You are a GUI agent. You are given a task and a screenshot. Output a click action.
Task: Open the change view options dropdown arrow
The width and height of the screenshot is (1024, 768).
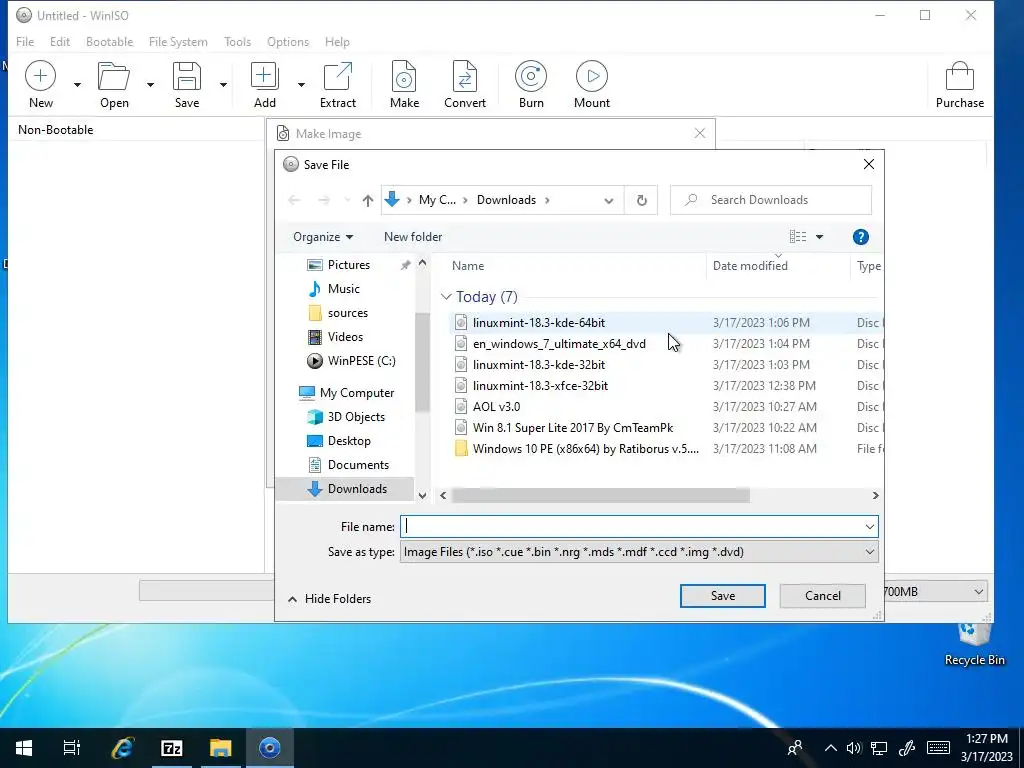pyautogui.click(x=819, y=237)
